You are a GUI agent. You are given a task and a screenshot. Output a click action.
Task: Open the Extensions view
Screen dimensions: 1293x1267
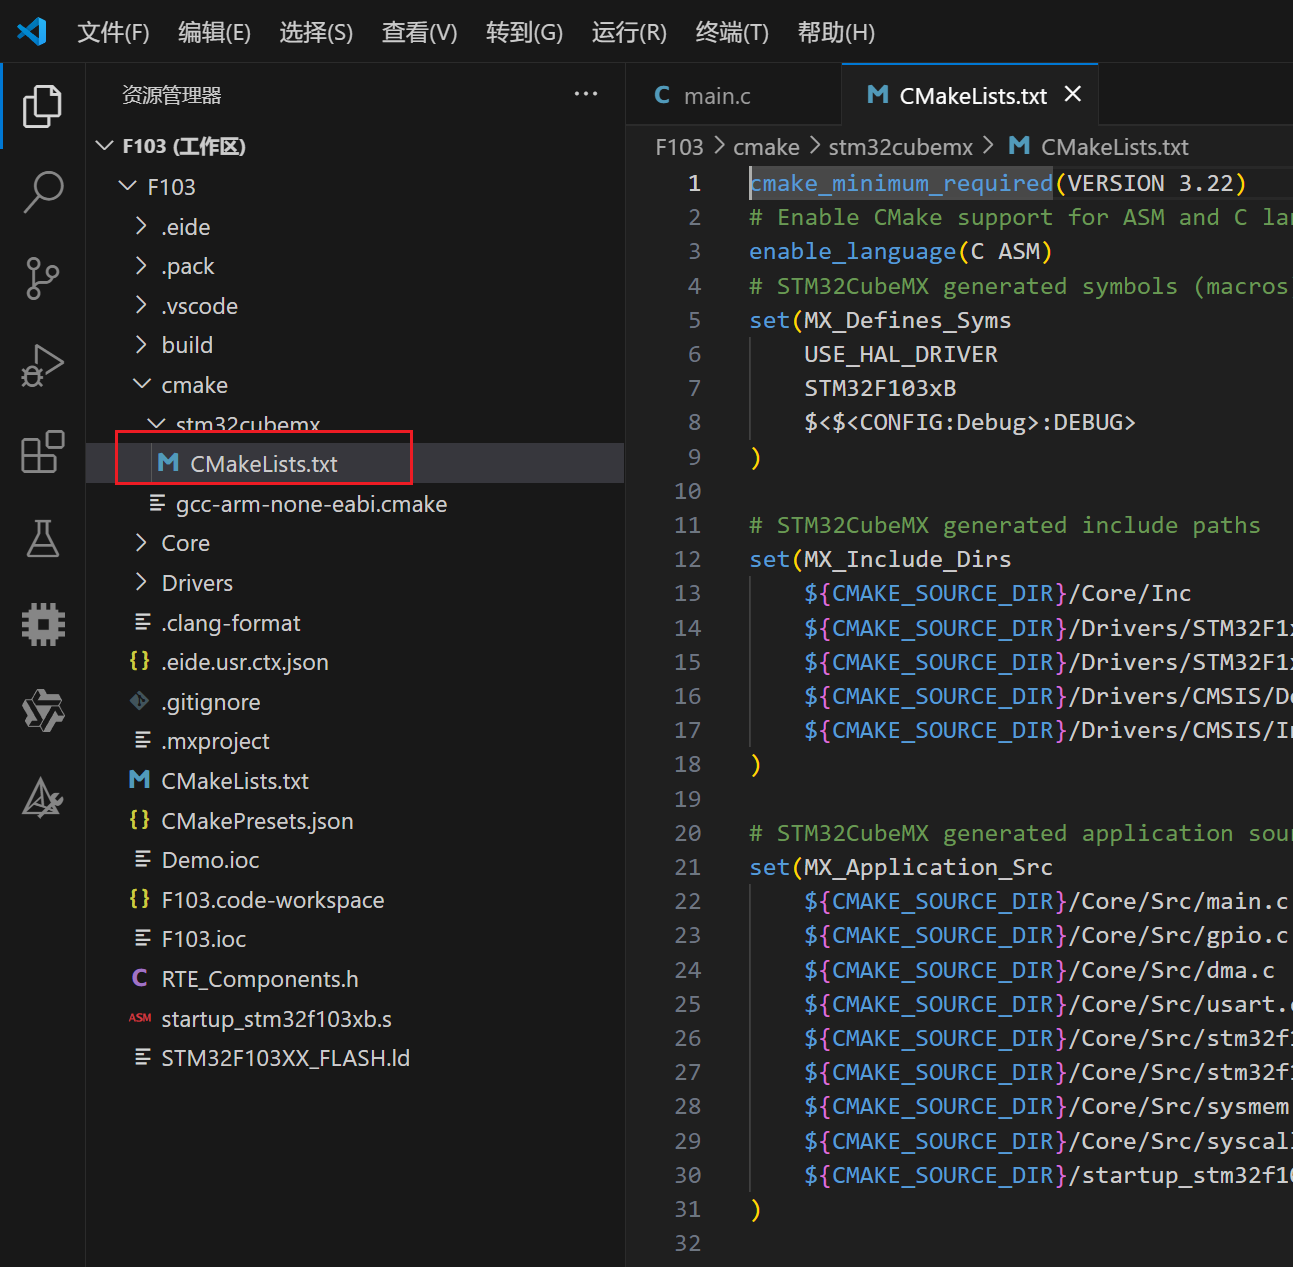click(x=42, y=452)
